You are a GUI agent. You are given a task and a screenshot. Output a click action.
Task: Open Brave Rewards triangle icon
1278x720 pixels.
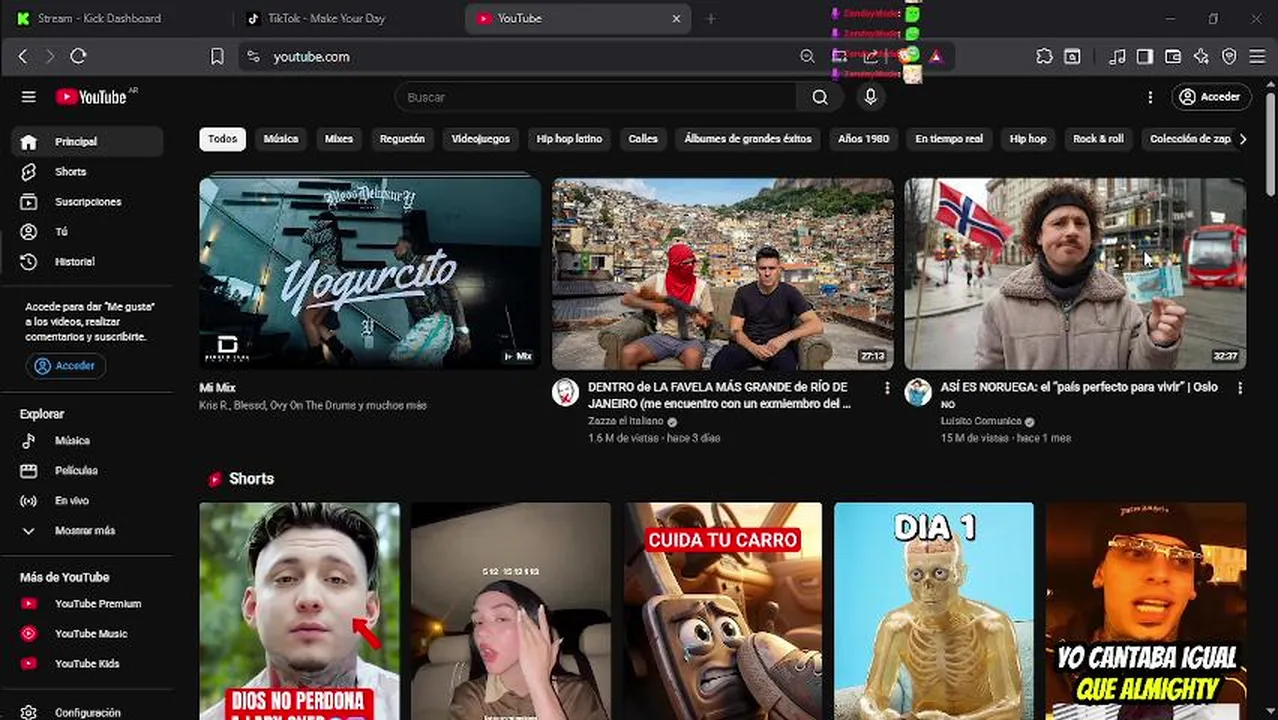tap(936, 57)
